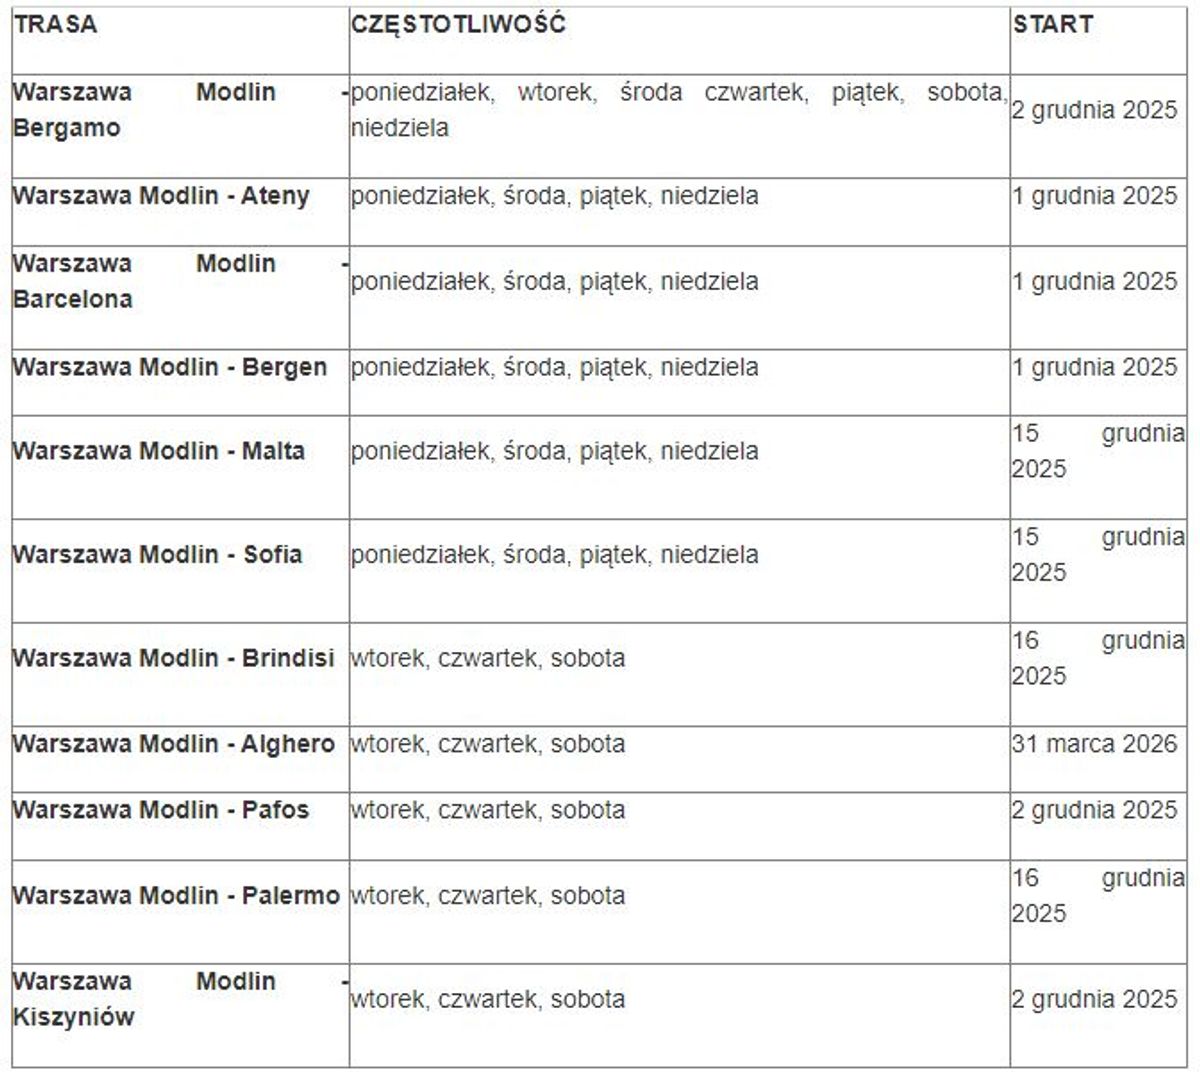Viewport: 1200px width, 1084px height.
Task: Click the Warszawa Modlin - Malta route
Action: pyautogui.click(x=159, y=452)
